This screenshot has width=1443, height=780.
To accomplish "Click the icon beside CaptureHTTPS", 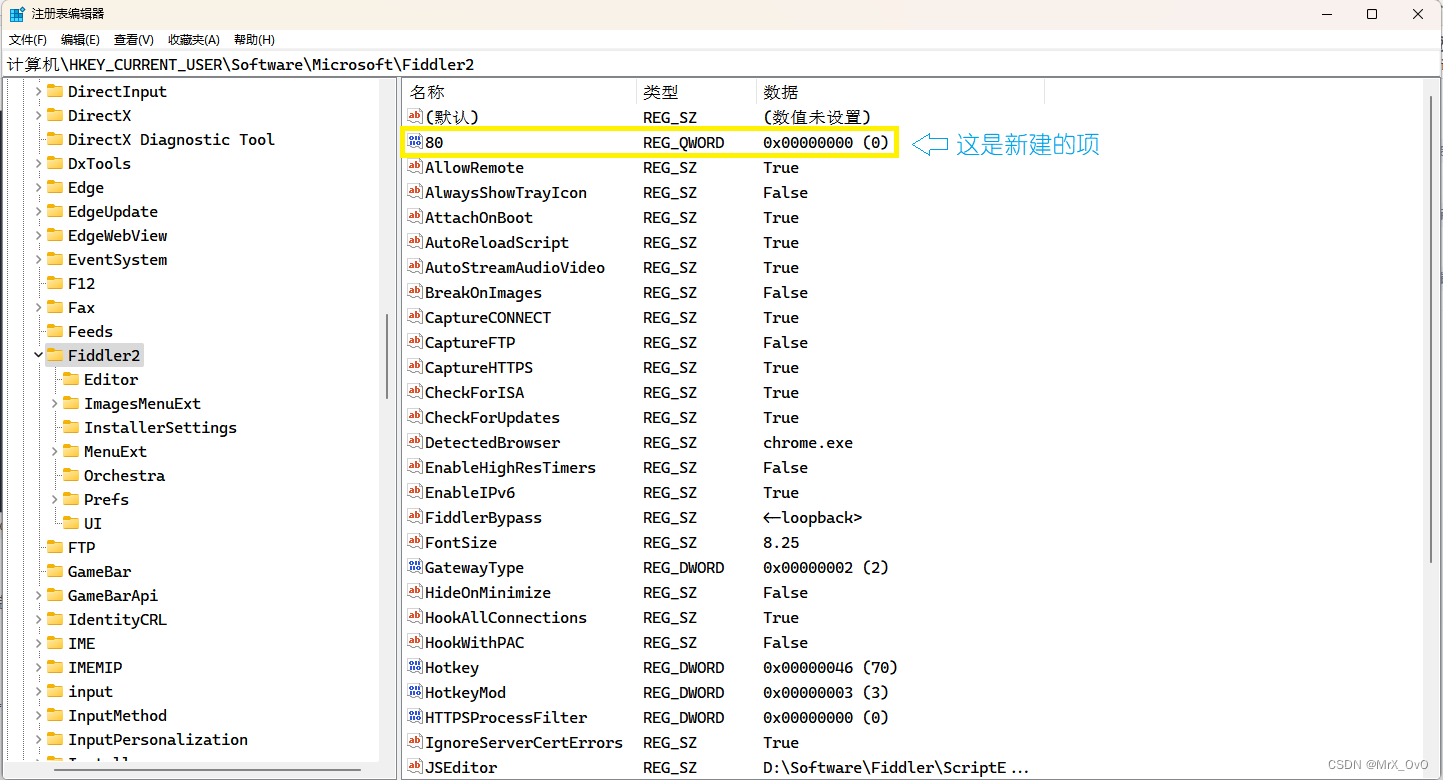I will coord(415,367).
